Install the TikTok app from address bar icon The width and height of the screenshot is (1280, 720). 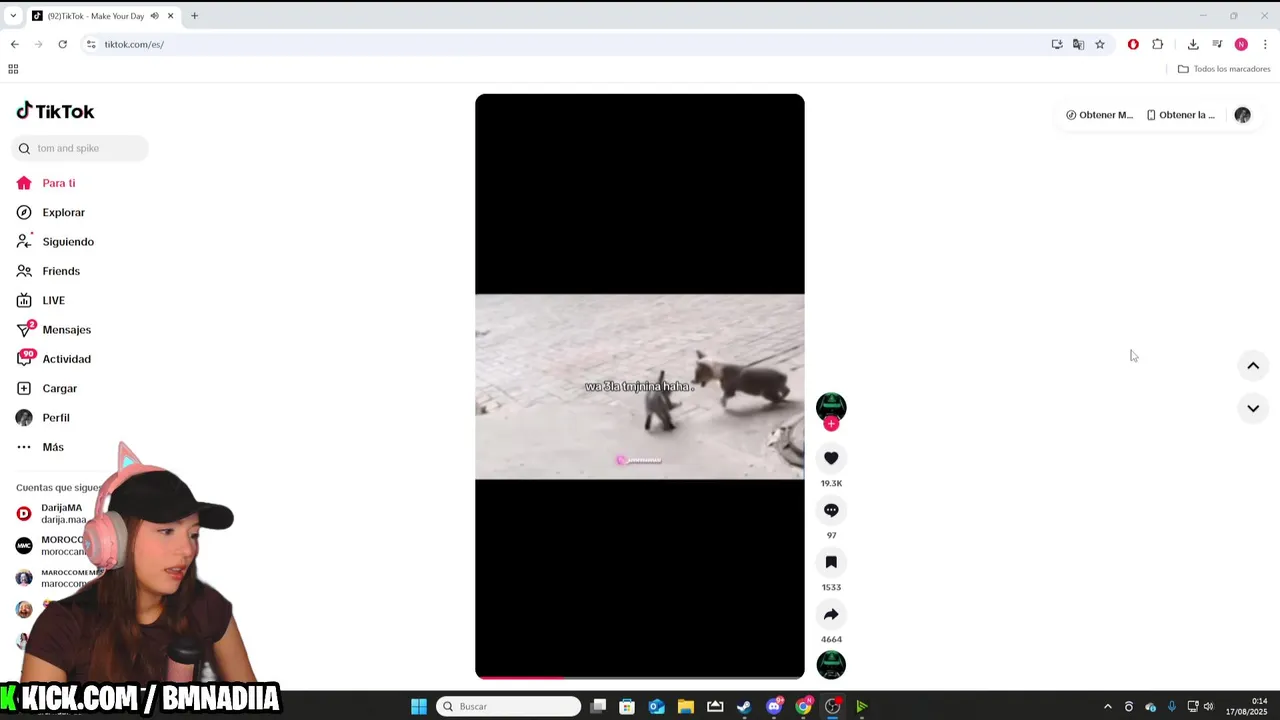pyautogui.click(x=1057, y=44)
